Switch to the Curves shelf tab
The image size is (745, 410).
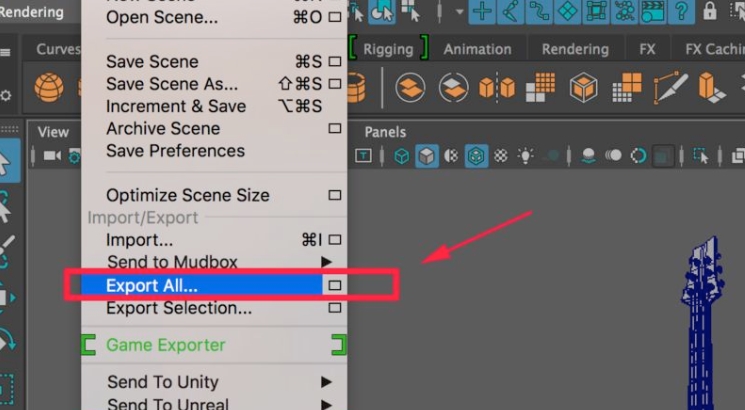pyautogui.click(x=58, y=49)
